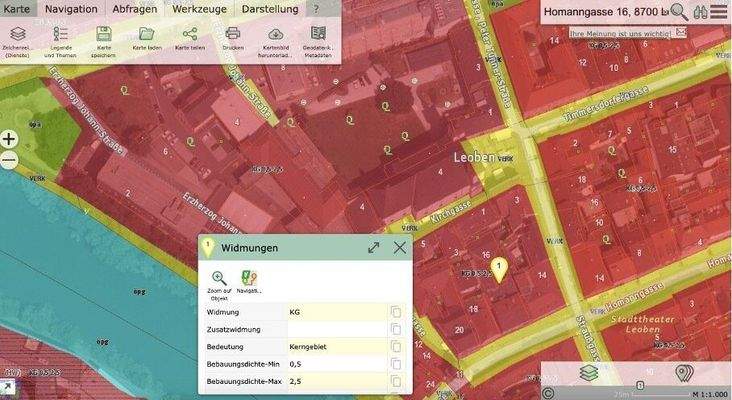
Task: Click the Ihre Meinung ist uns wichtig link
Action: click(x=620, y=33)
